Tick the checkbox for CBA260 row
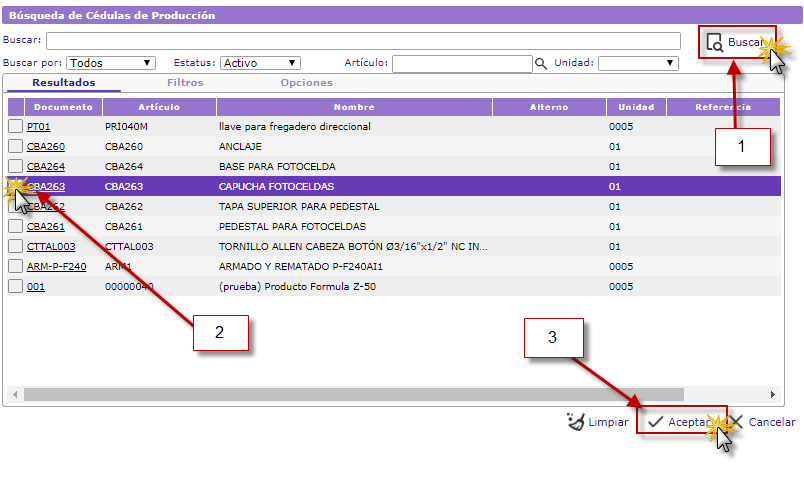Image resolution: width=804 pixels, height=481 pixels. (x=15, y=147)
